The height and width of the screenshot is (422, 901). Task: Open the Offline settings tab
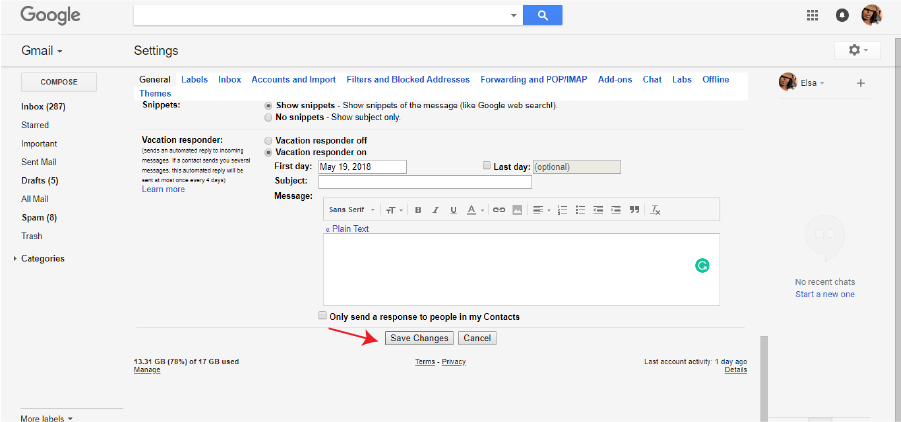[x=715, y=80]
